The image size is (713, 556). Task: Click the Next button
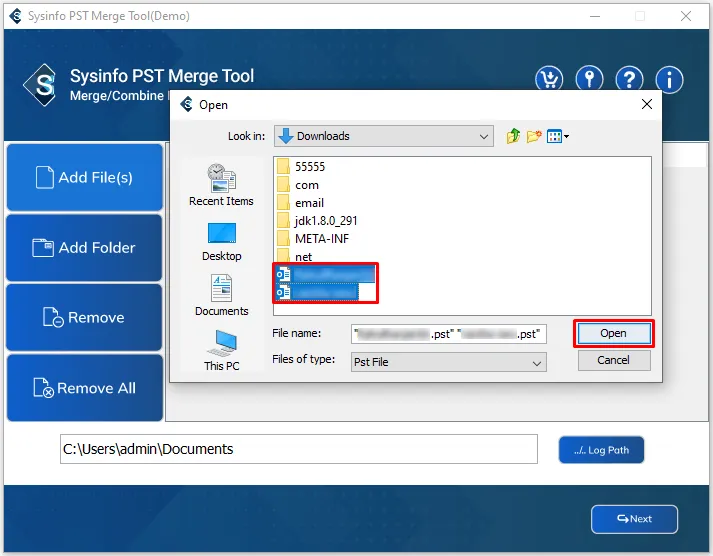pyautogui.click(x=634, y=519)
